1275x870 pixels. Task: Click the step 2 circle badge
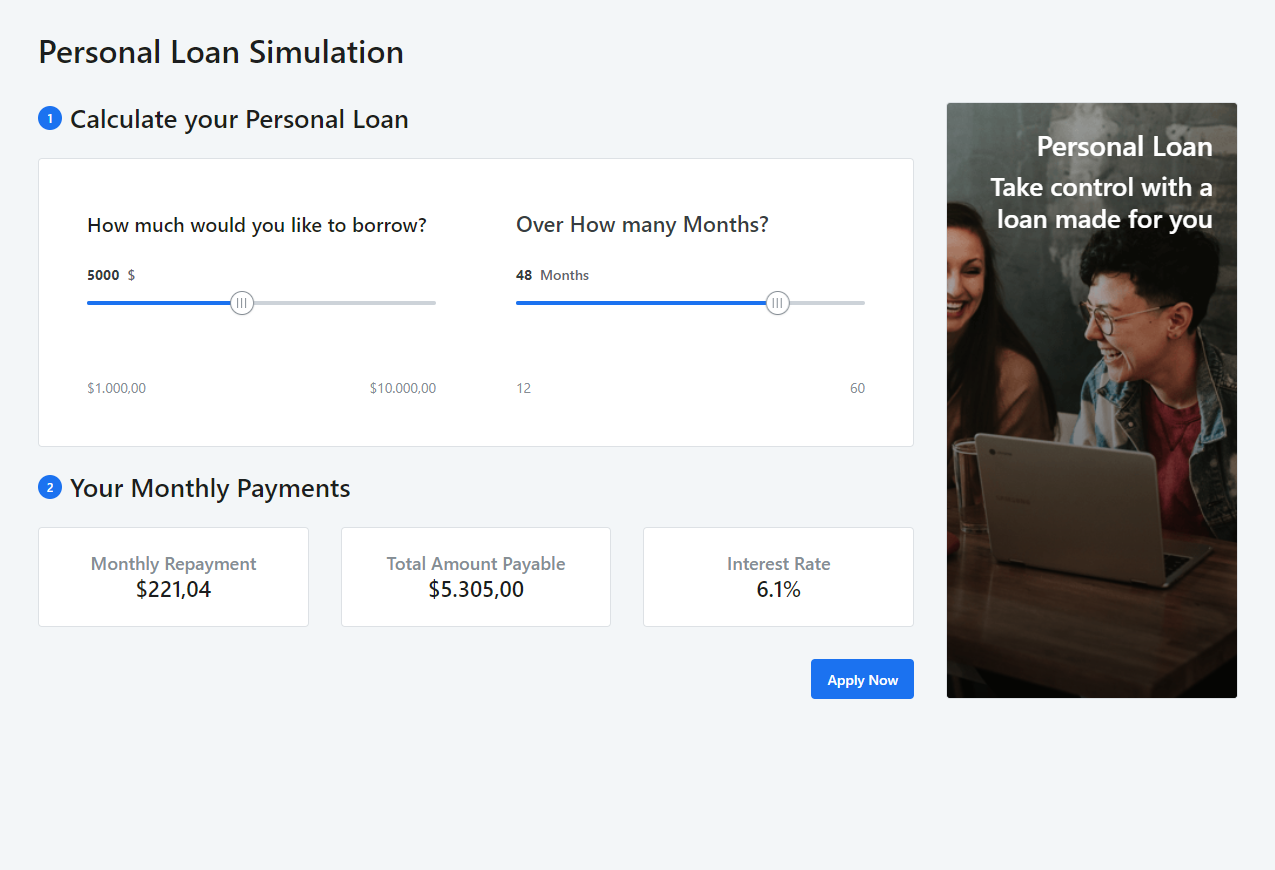50,488
